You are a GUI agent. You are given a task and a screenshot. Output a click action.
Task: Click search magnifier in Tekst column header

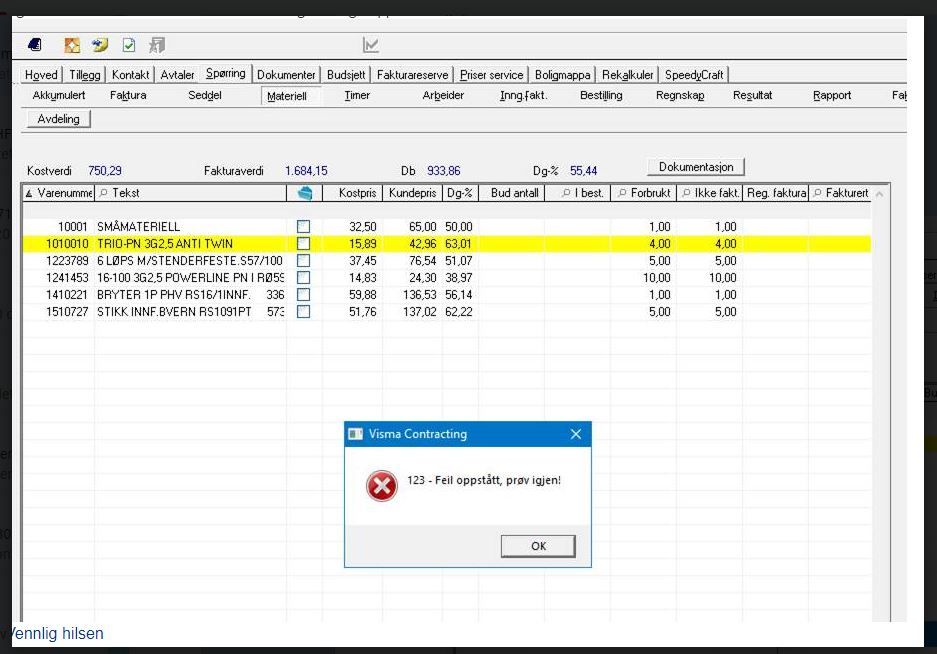(103, 192)
